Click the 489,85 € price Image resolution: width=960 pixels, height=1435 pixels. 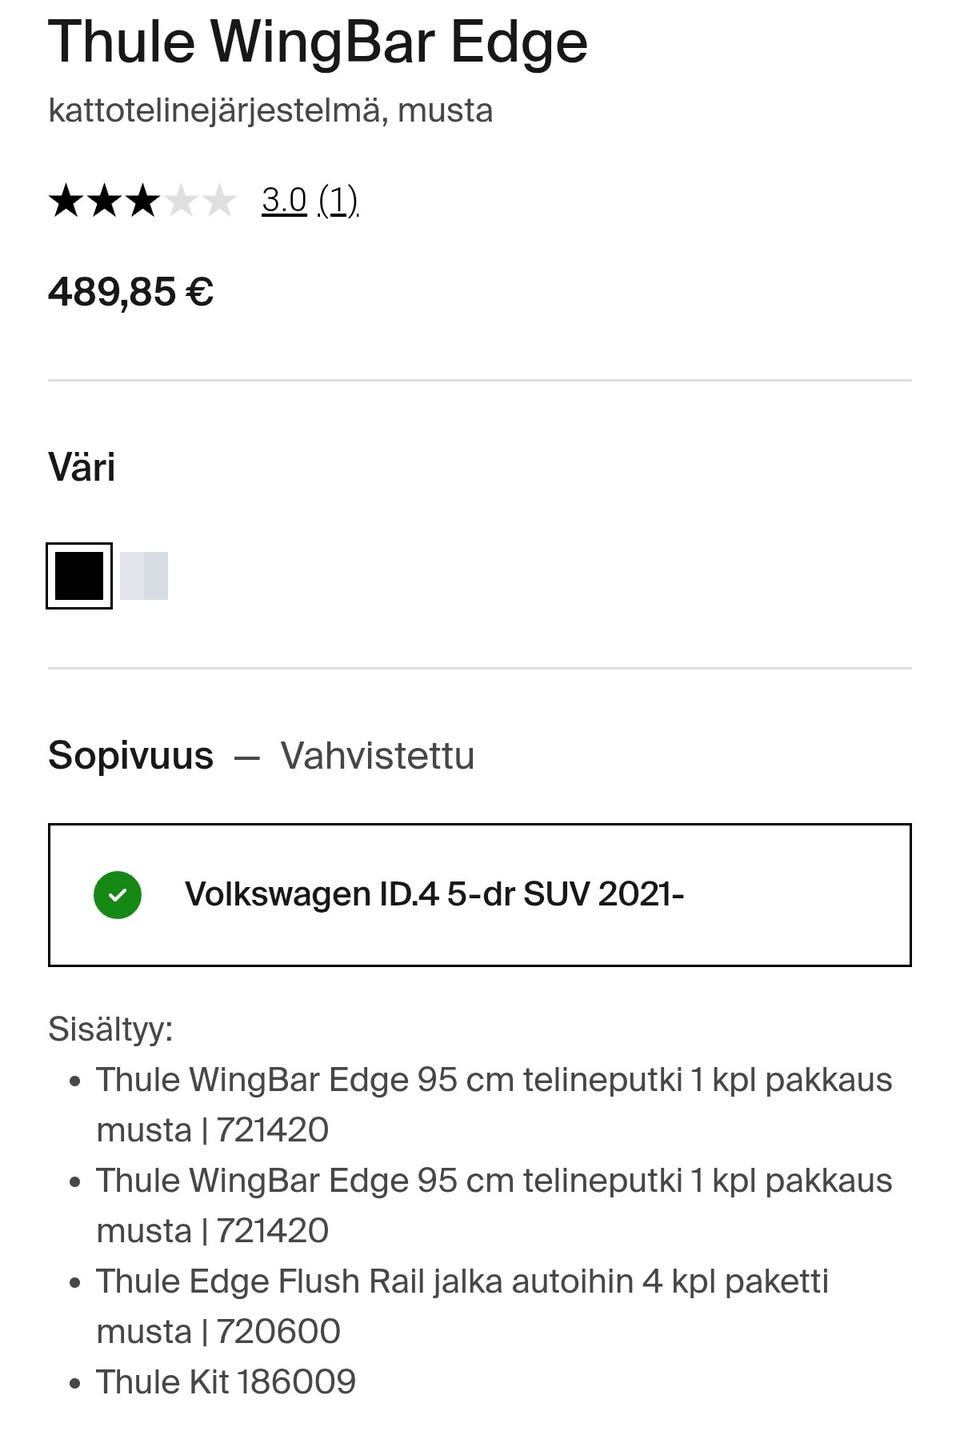click(131, 292)
